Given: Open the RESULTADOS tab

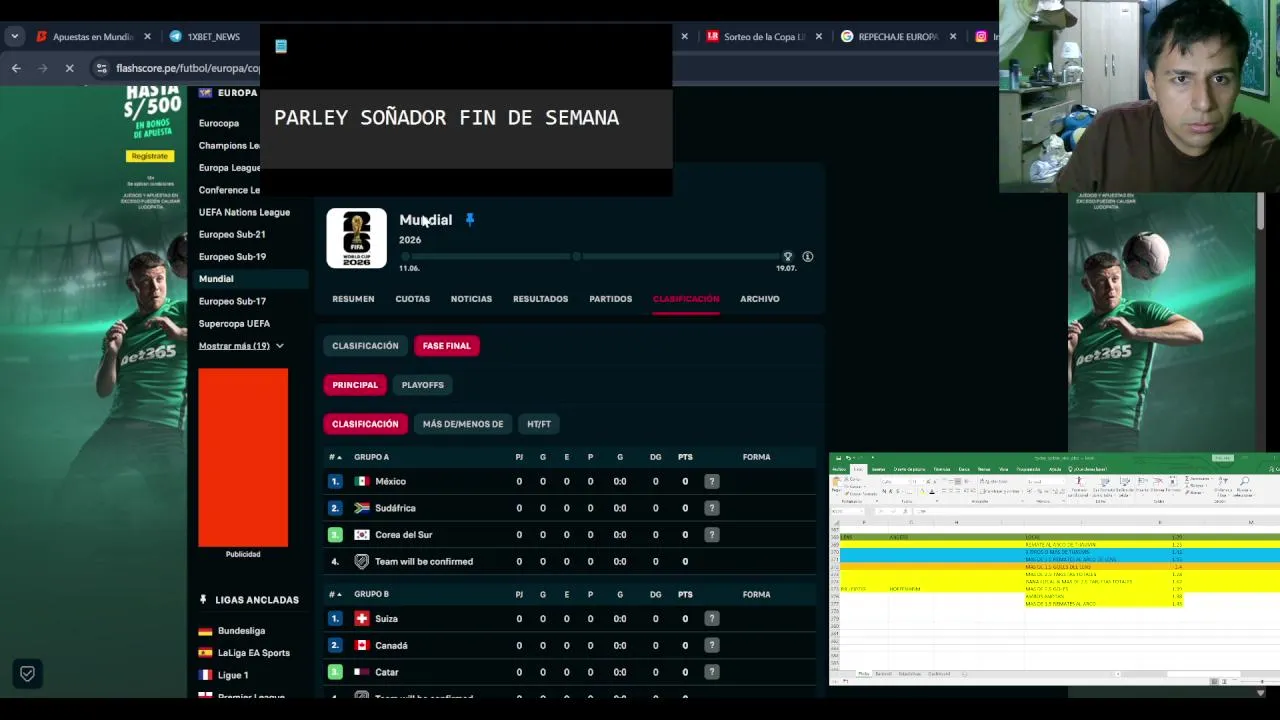Looking at the screenshot, I should pyautogui.click(x=540, y=299).
